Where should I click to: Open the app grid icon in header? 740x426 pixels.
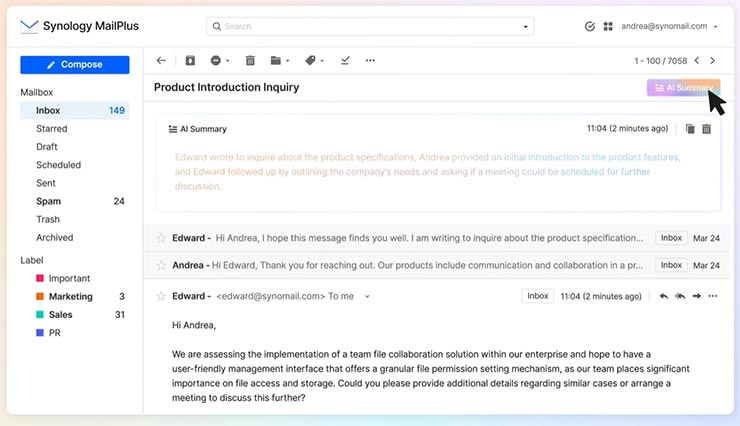point(607,26)
